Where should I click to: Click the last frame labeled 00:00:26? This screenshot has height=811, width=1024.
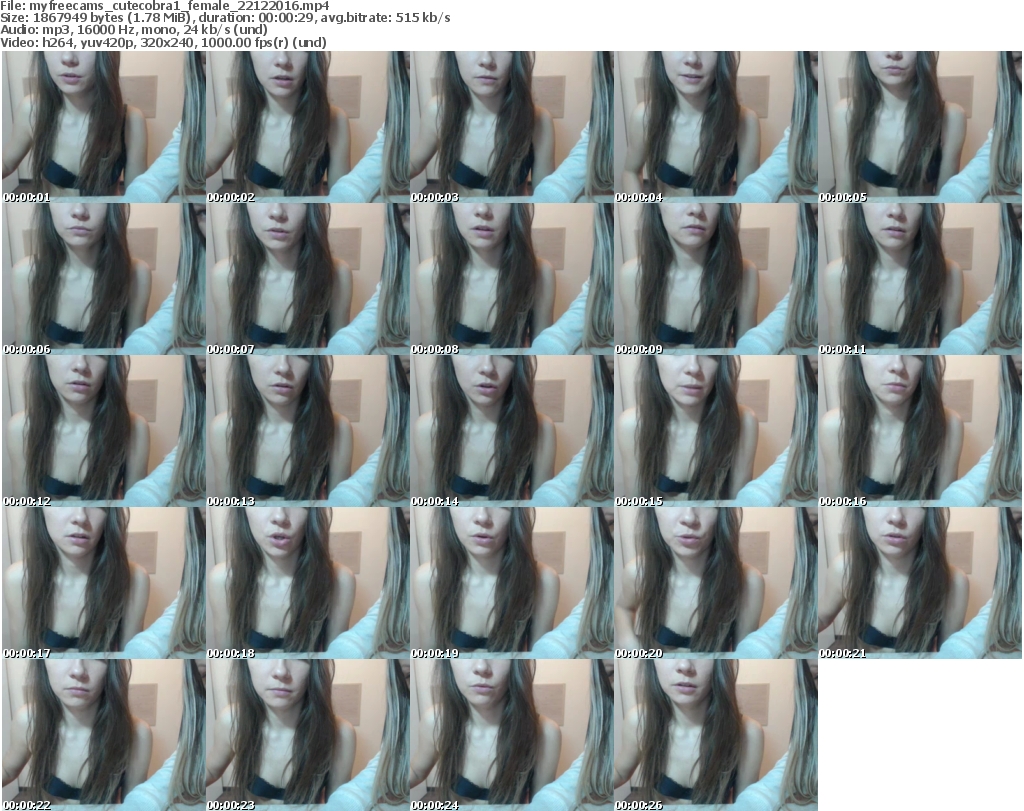tap(715, 735)
